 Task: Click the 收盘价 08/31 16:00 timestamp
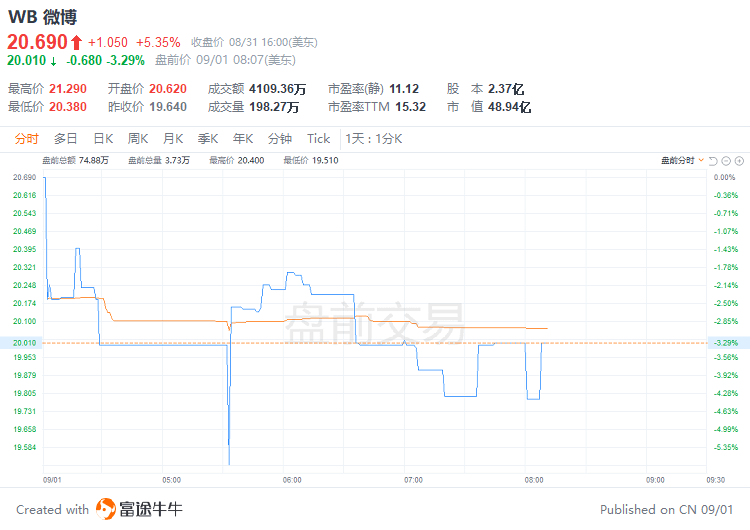click(x=254, y=43)
